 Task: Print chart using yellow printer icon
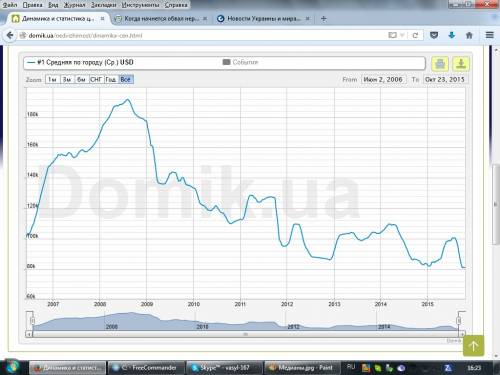[x=440, y=63]
